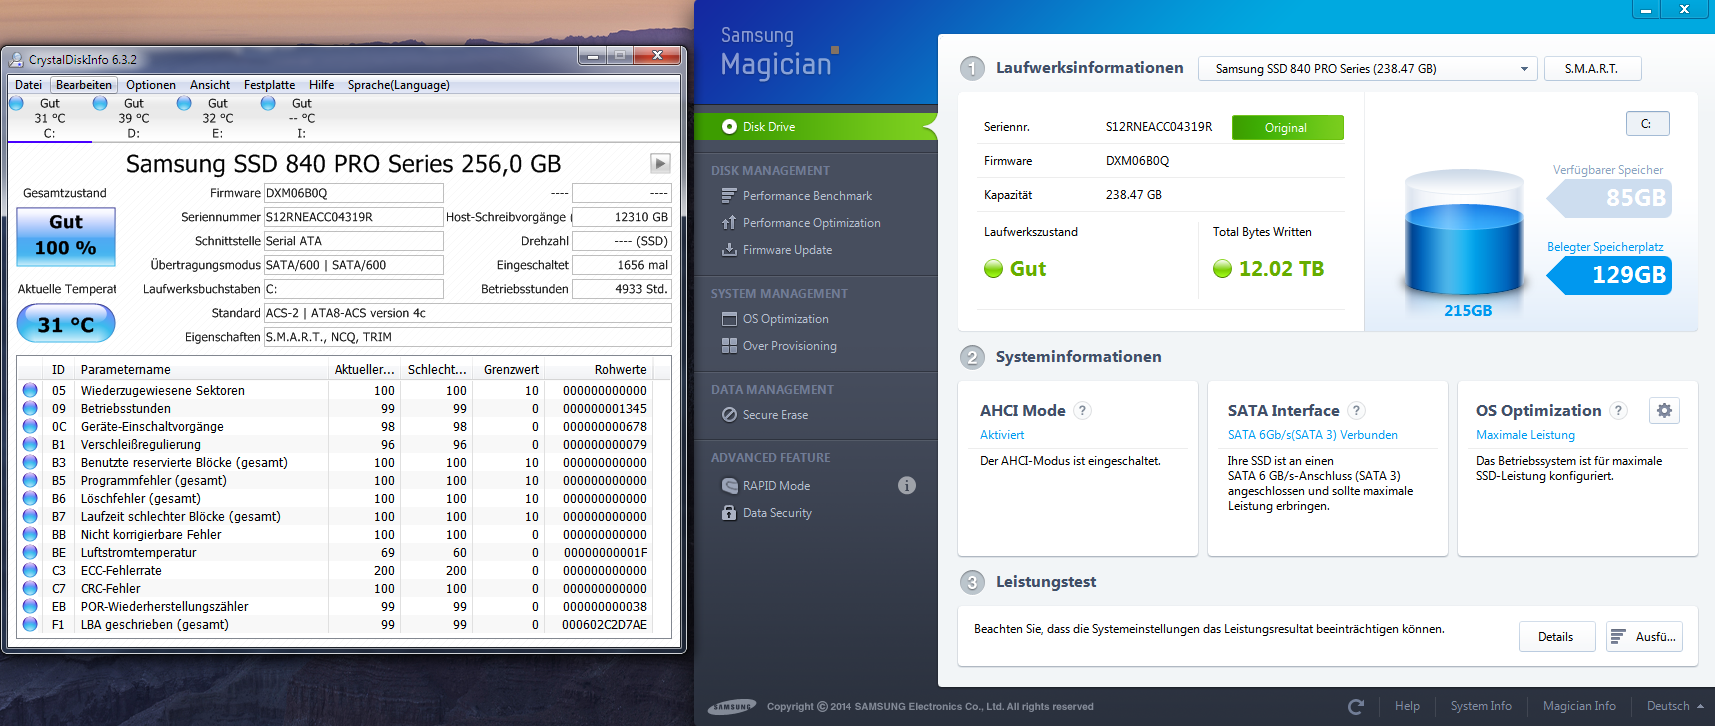Click the Disk Drive radio icon
This screenshot has height=726, width=1715.
[729, 127]
